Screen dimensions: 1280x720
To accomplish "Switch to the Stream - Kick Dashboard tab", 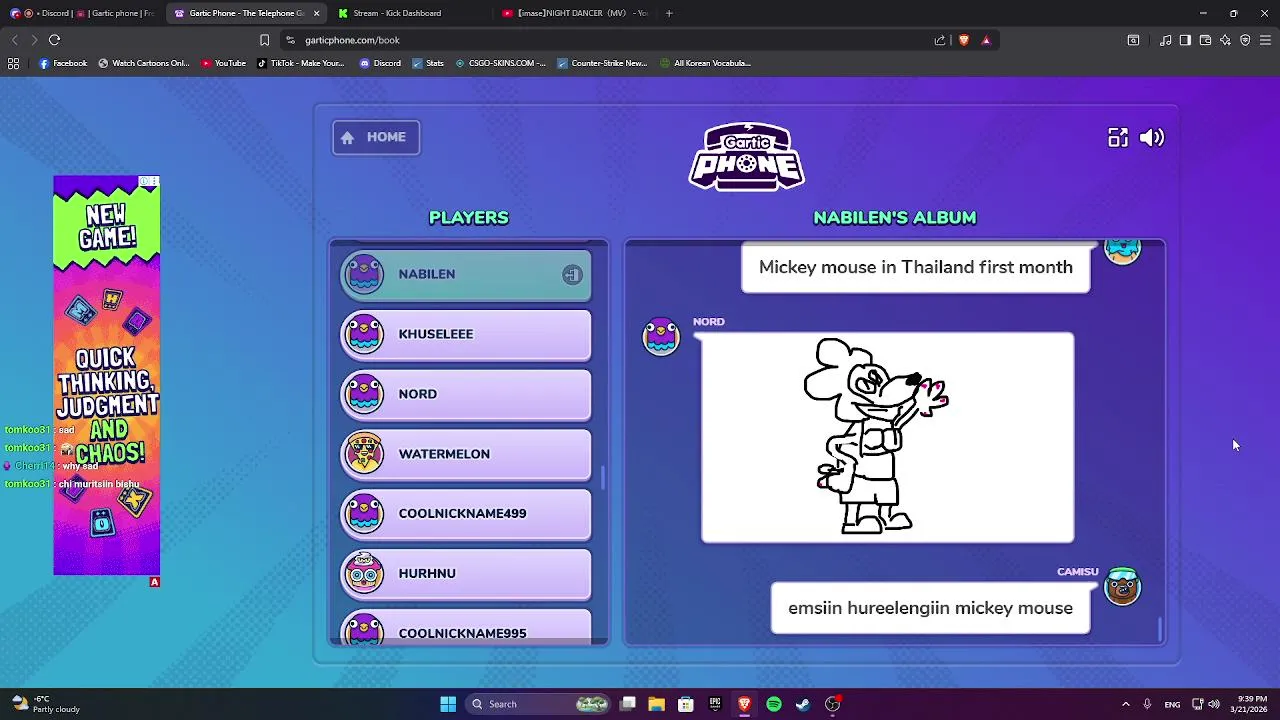I will 408,13.
